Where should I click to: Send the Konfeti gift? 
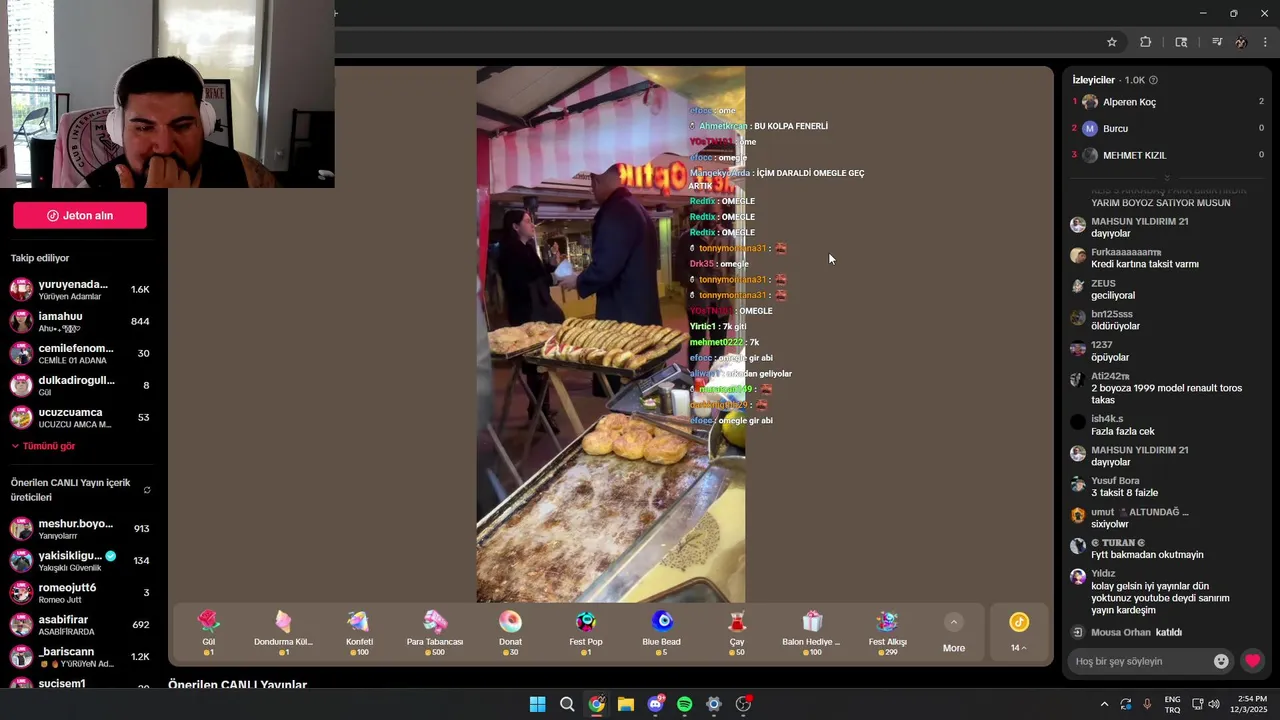pos(359,633)
